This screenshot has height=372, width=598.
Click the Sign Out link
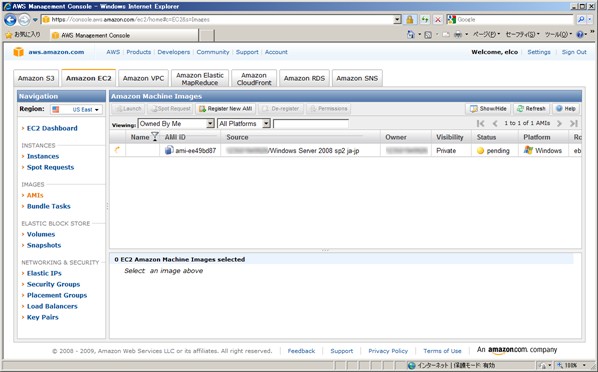coord(574,52)
